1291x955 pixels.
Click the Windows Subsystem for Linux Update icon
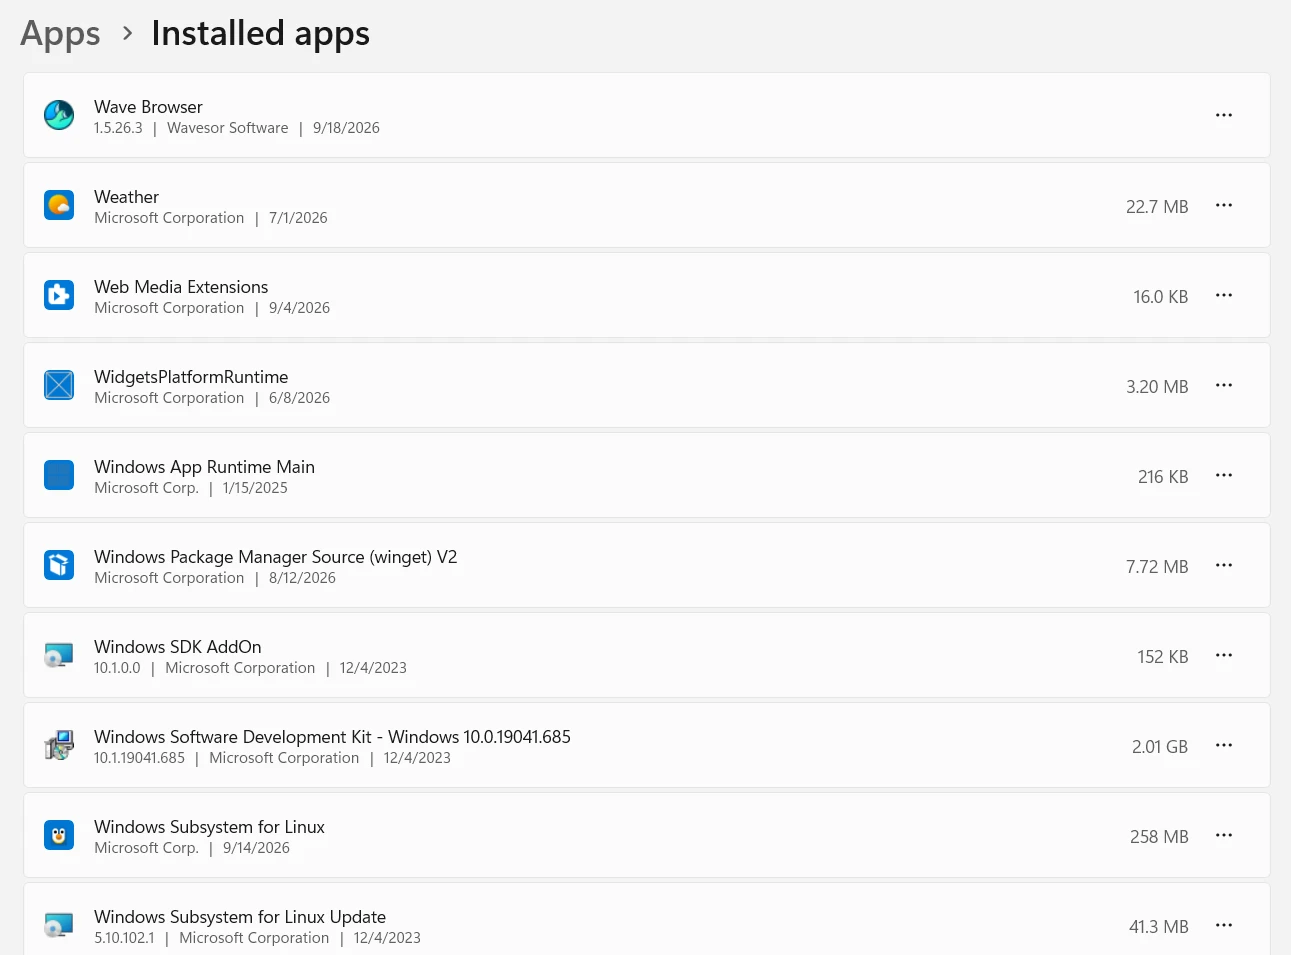point(59,925)
